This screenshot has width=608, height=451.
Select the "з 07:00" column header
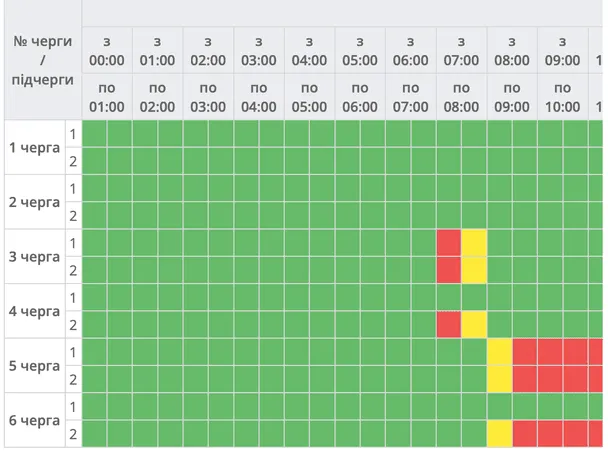pos(461,50)
